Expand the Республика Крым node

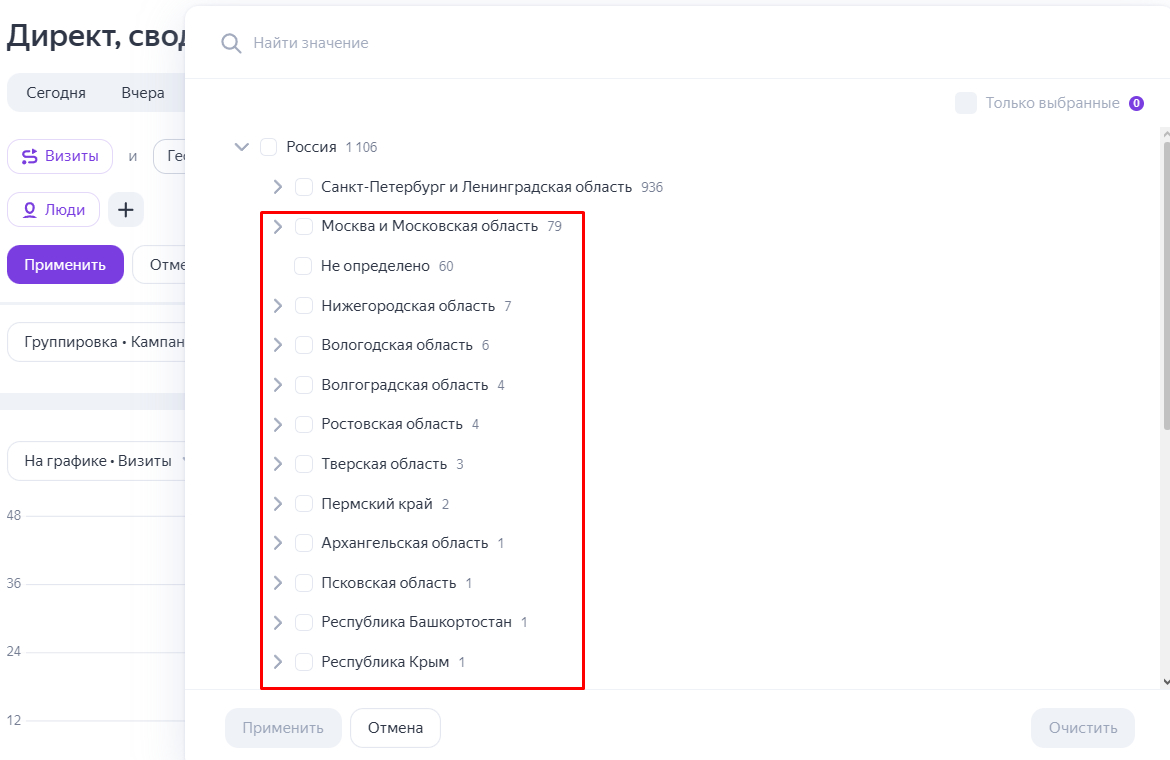[278, 662]
